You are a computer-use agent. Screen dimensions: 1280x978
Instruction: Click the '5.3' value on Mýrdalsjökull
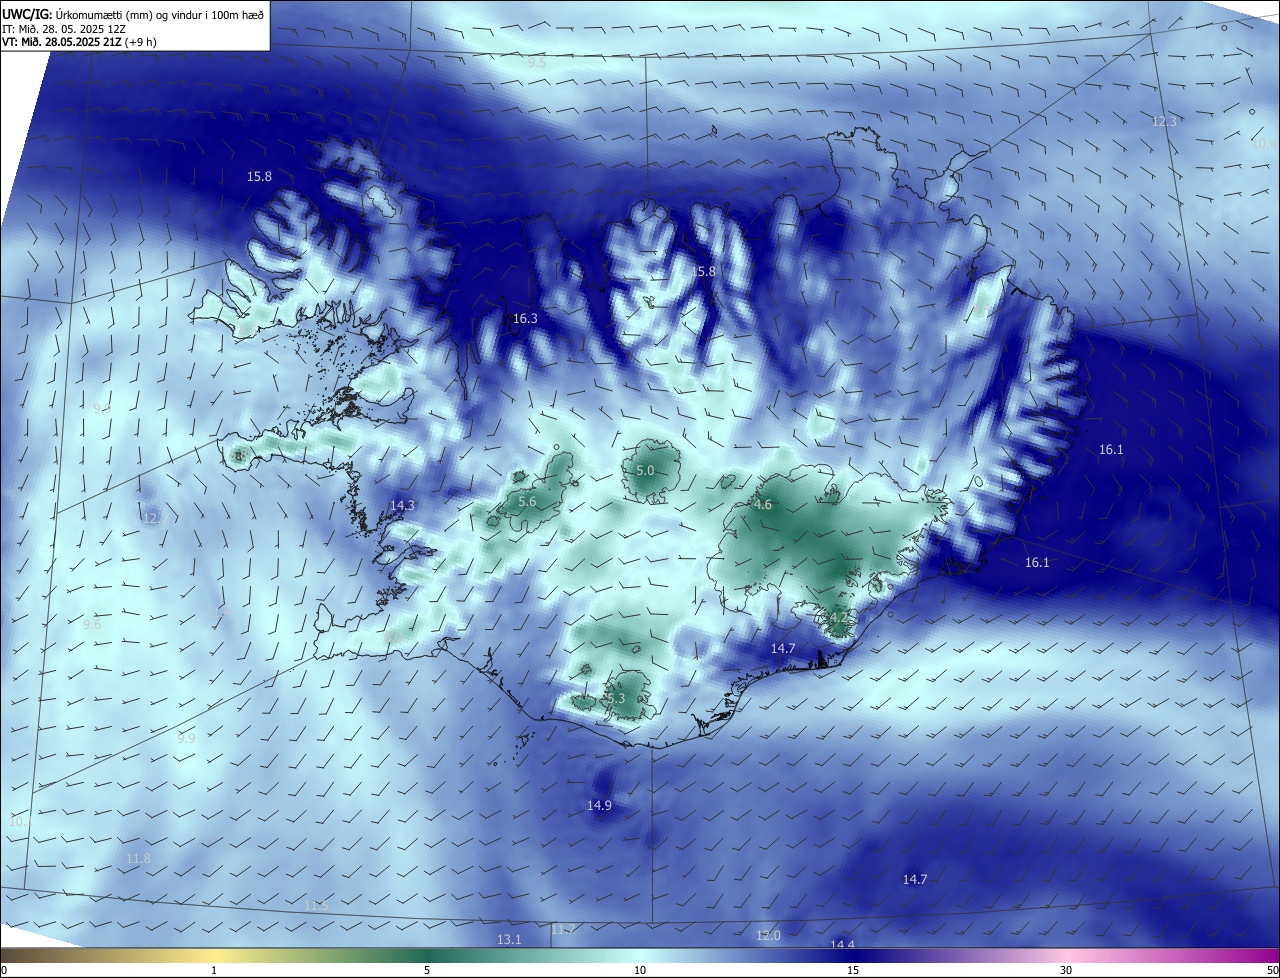tap(616, 698)
